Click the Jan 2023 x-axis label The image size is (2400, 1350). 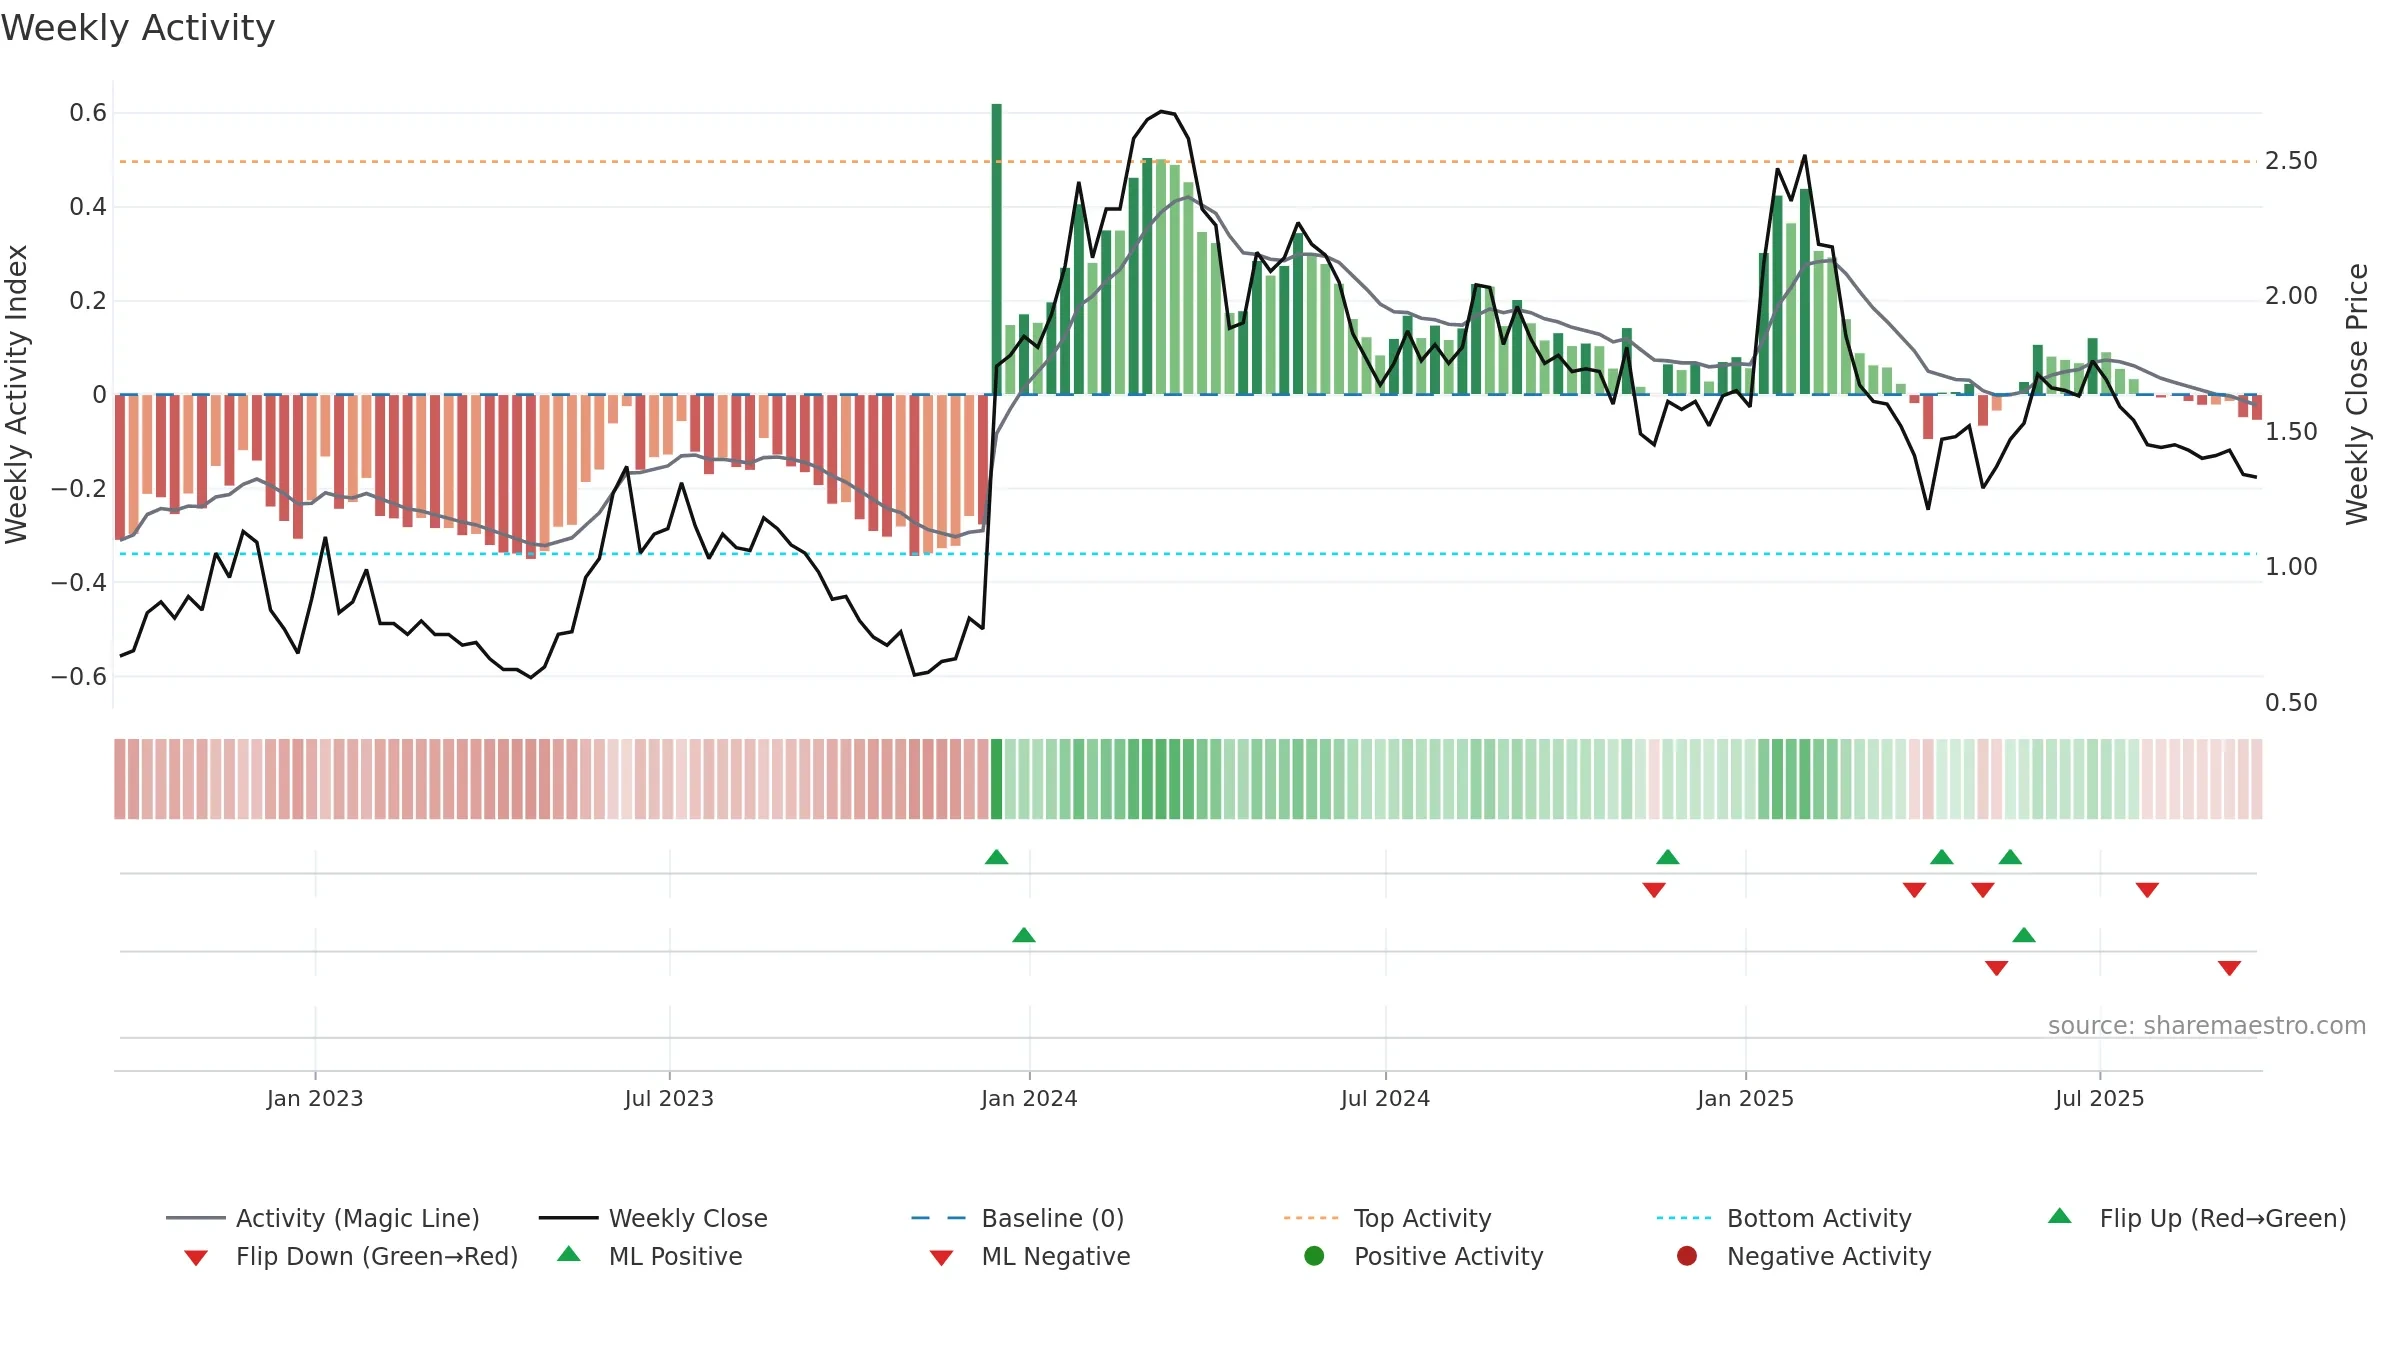coord(315,1099)
